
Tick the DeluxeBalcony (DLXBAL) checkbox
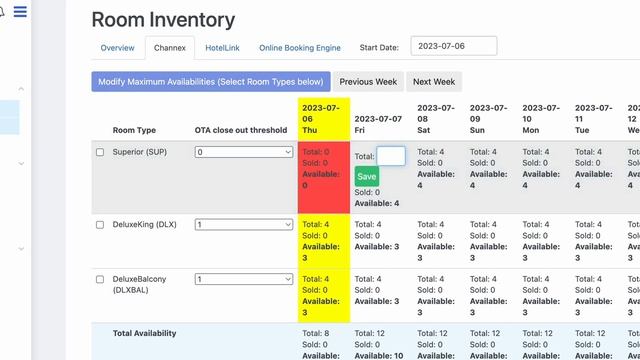100,280
